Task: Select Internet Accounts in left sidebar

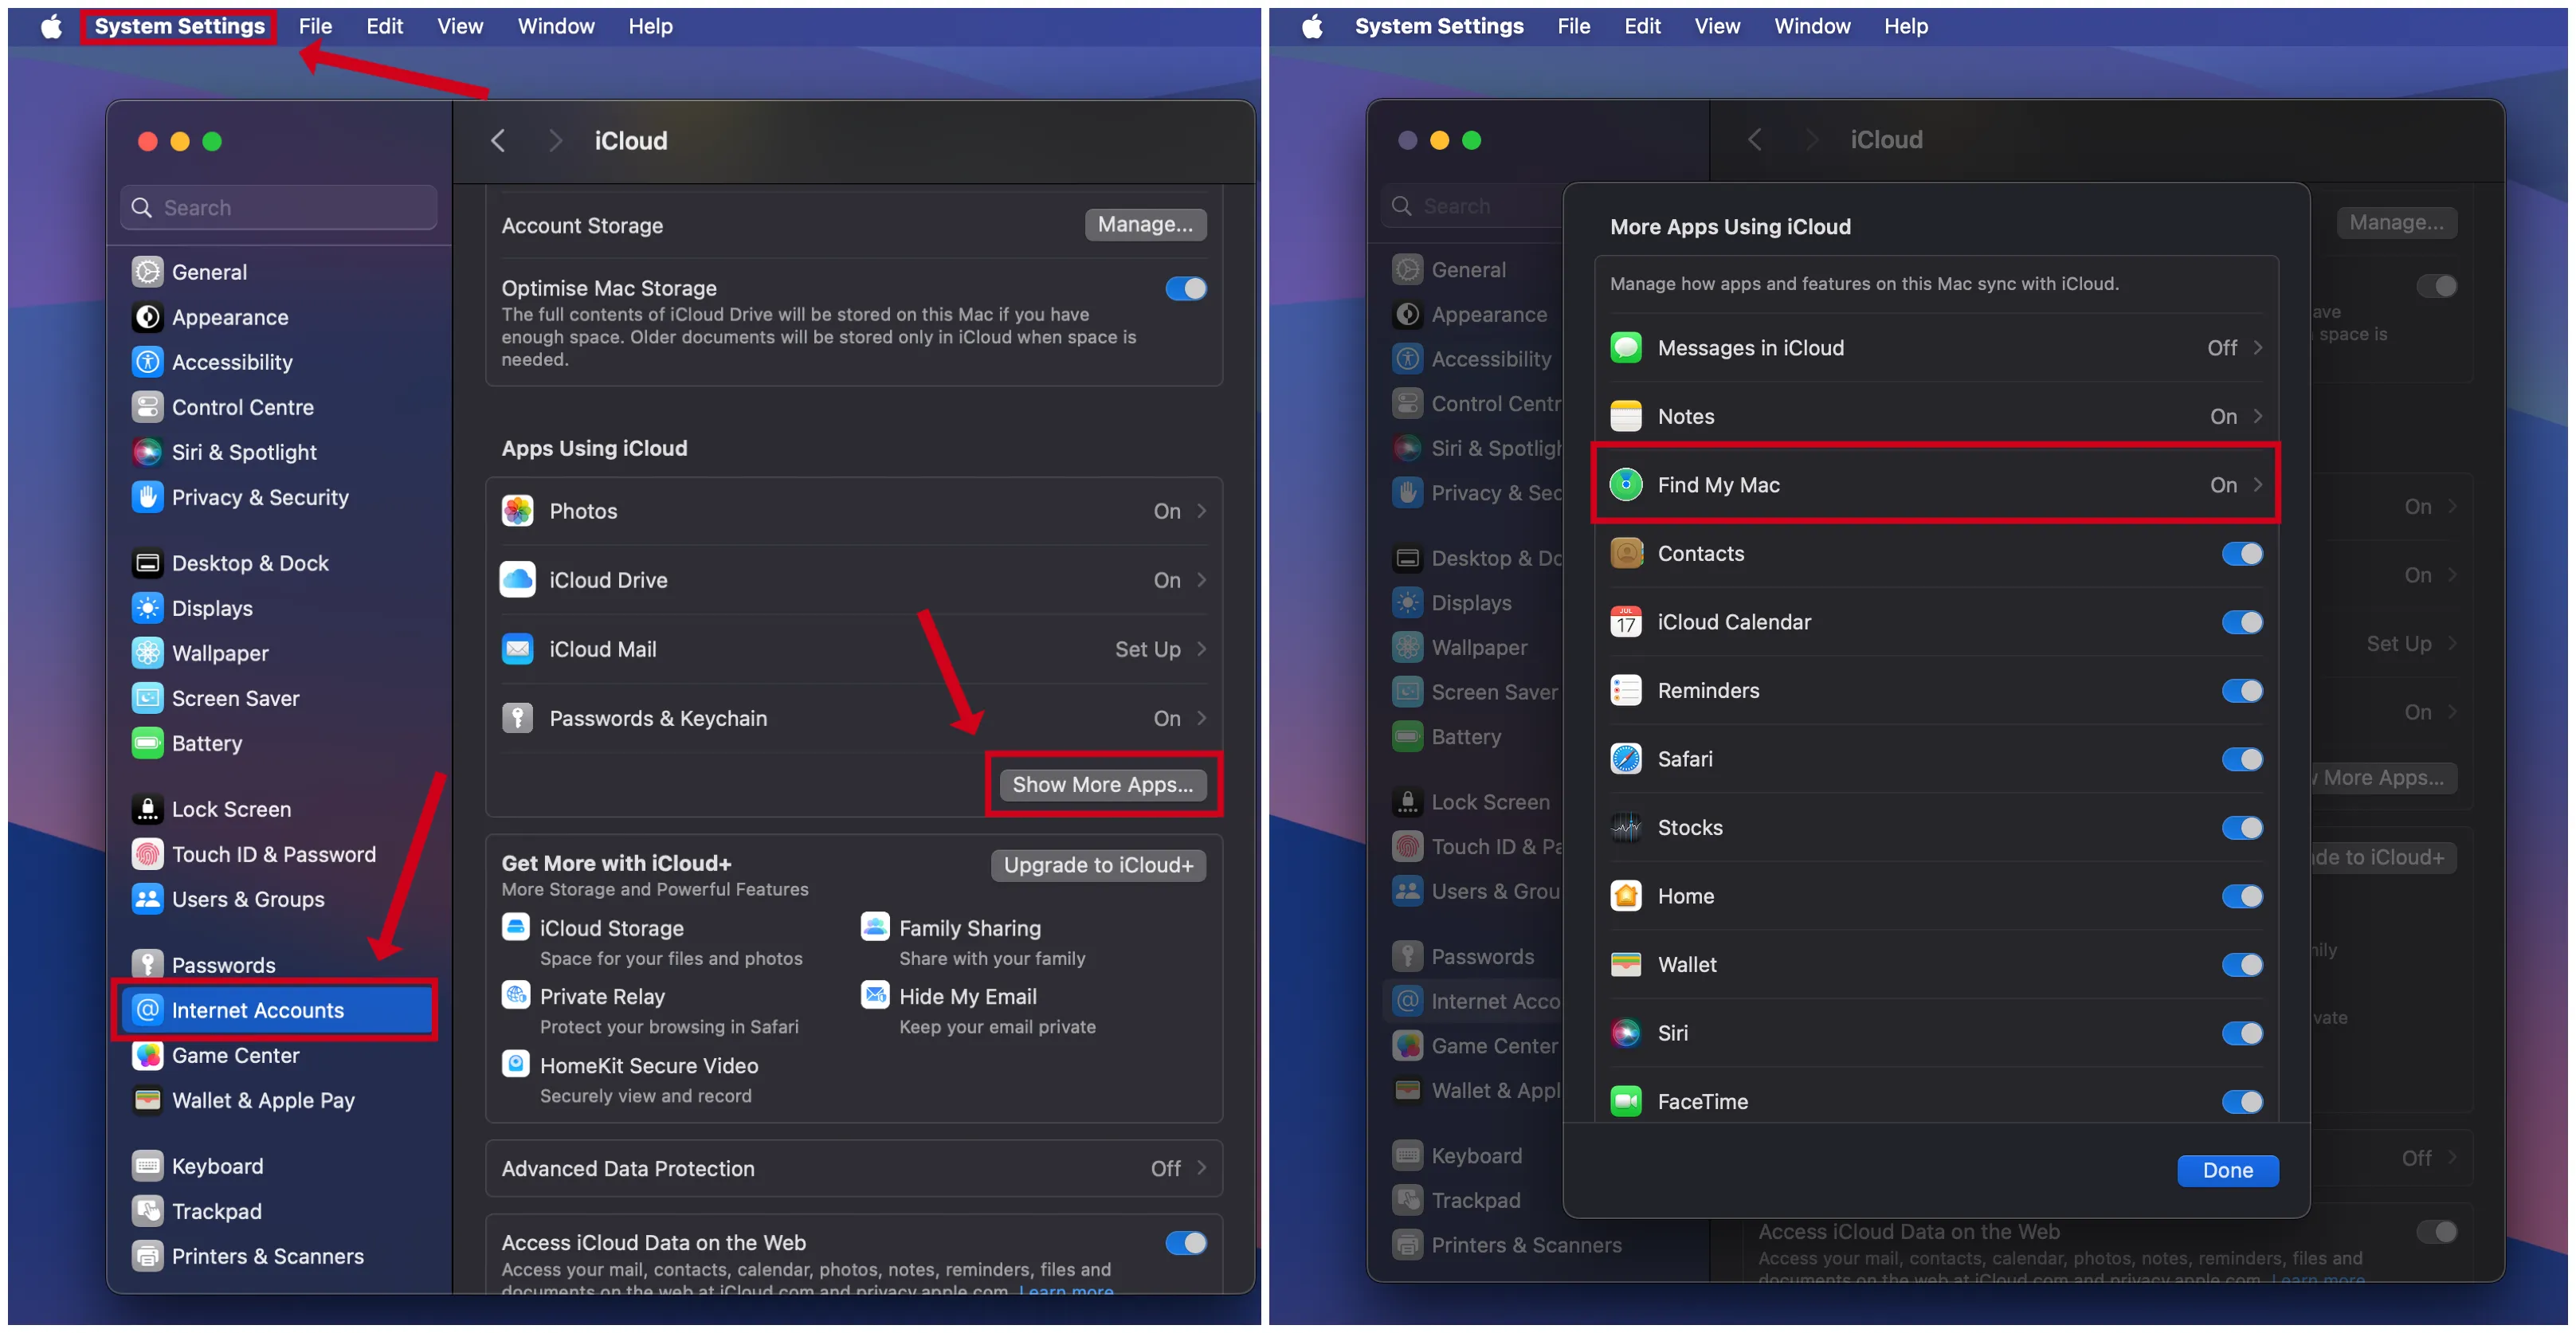Action: point(277,1010)
